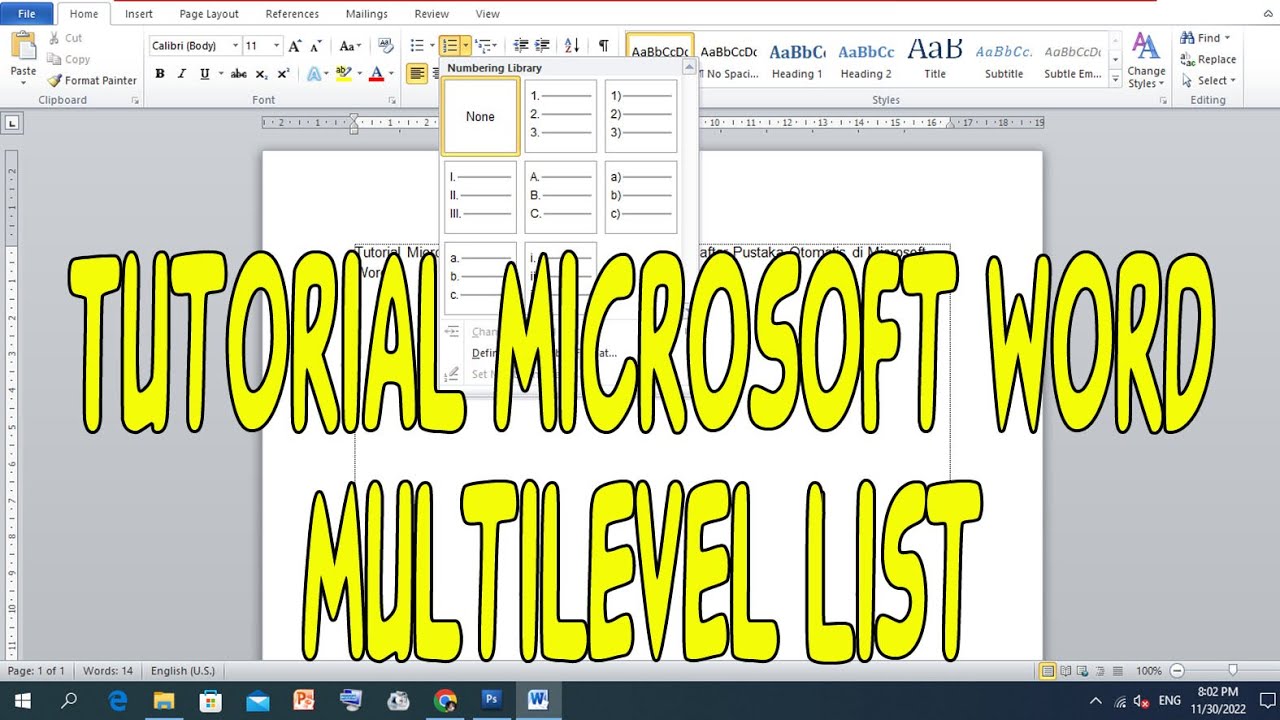Open Photoshop from the taskbar
Screen dimensions: 1280x720
pyautogui.click(x=492, y=700)
